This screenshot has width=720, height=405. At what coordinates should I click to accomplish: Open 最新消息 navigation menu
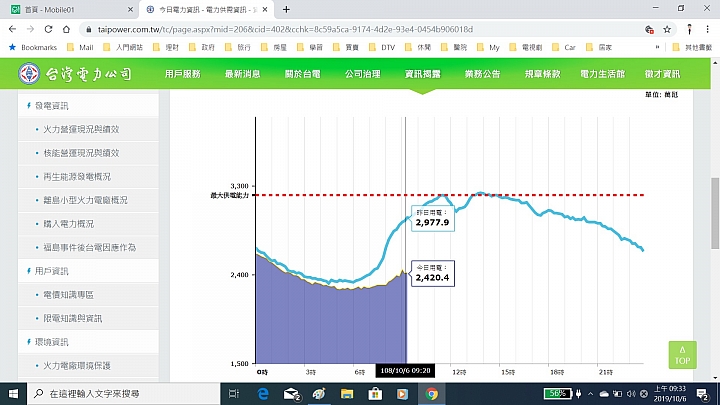pyautogui.click(x=242, y=74)
